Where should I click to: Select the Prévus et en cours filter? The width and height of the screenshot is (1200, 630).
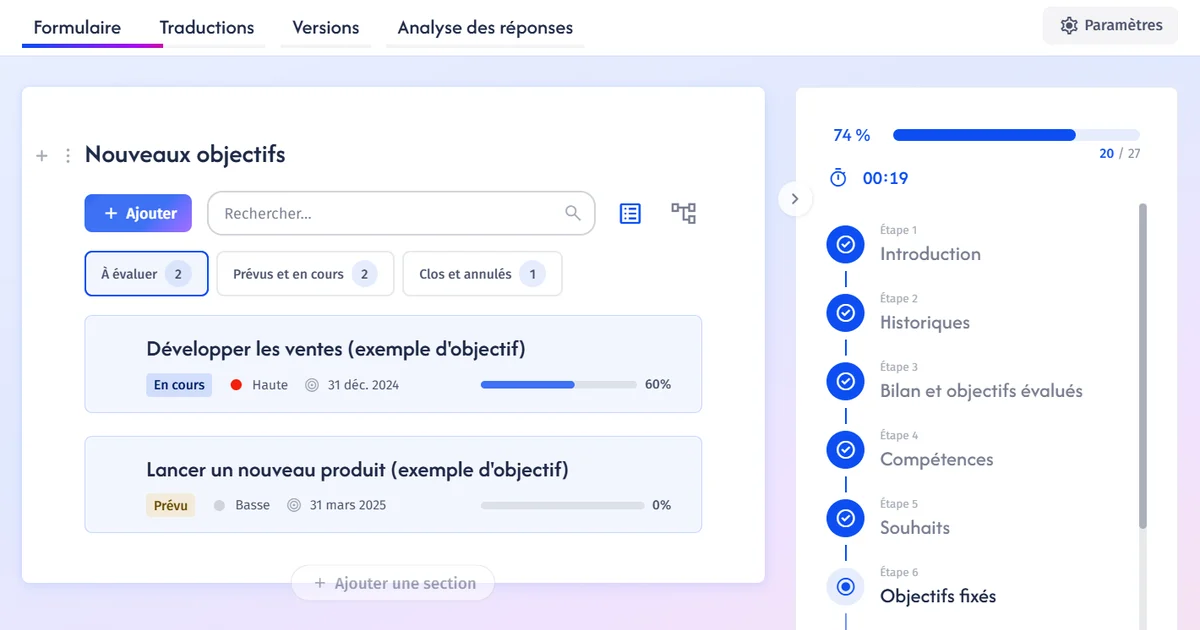click(305, 274)
